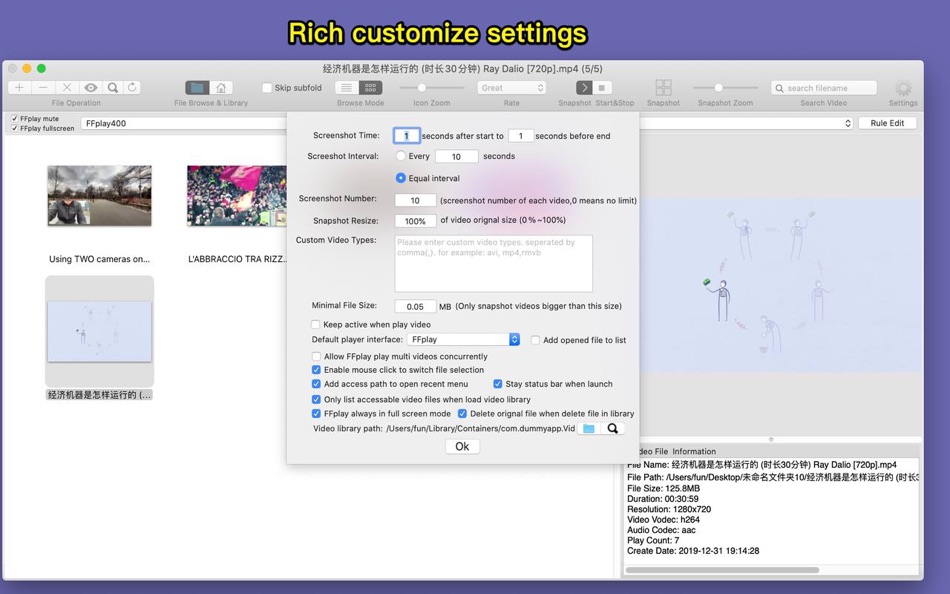This screenshot has height=594, width=950.
Task: Open the Rate dropdown showing Great
Action: pos(512,88)
